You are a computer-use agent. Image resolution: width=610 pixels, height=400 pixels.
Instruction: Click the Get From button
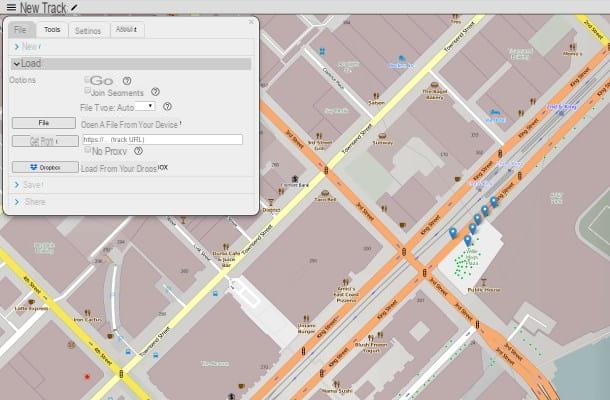[x=45, y=141]
